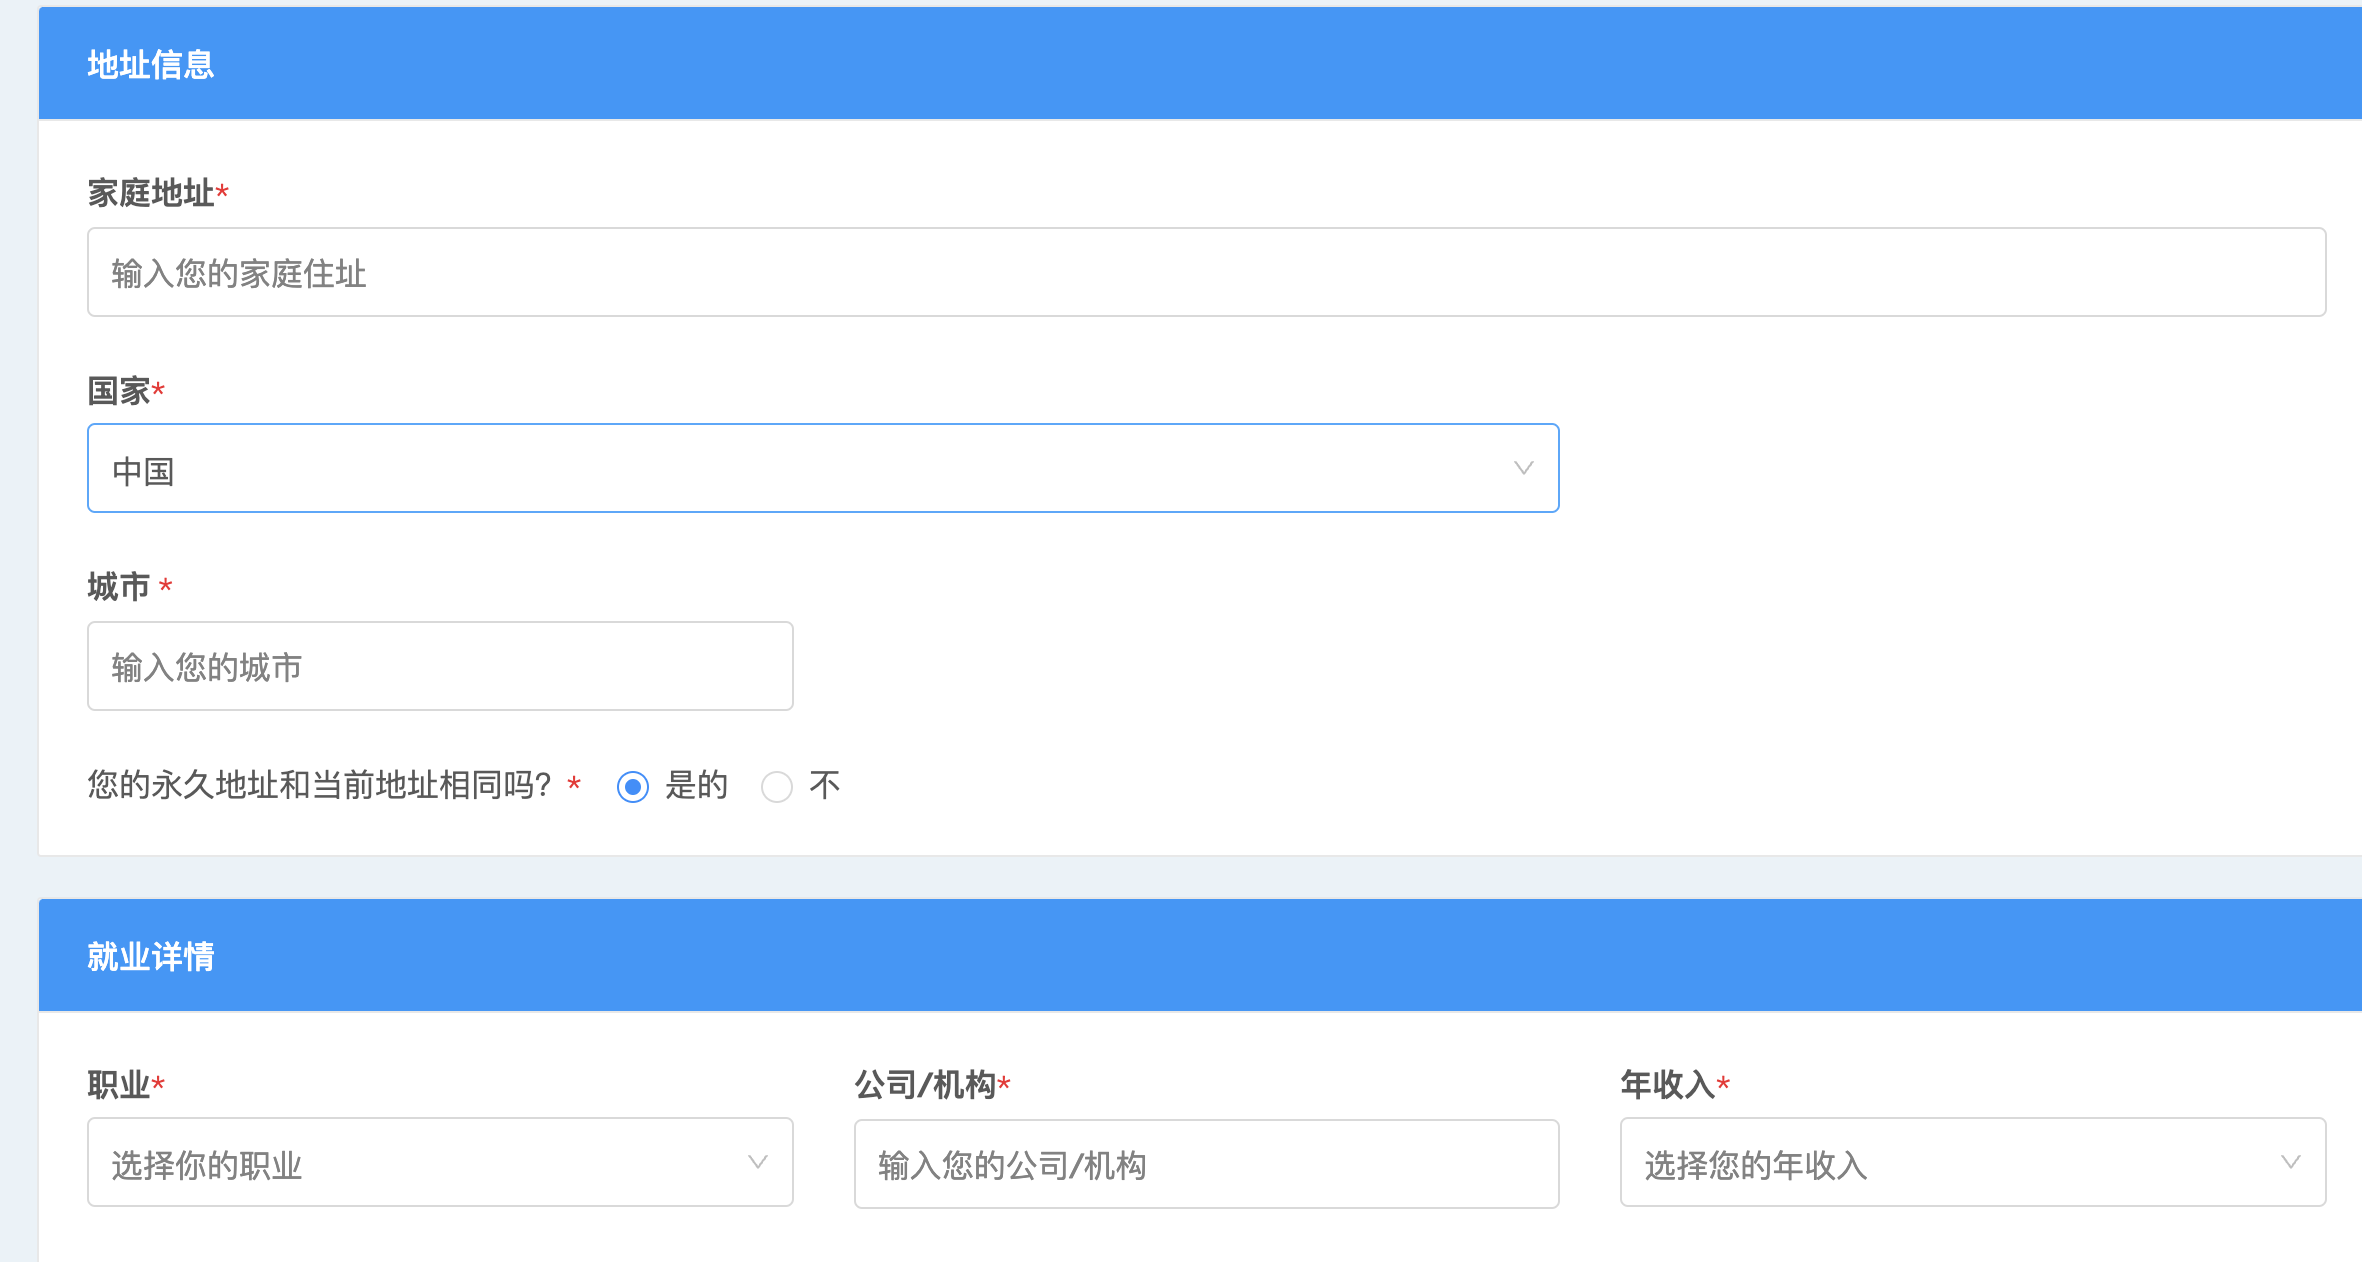Click the 家庭地址 field label
The width and height of the screenshot is (2362, 1262).
pyautogui.click(x=151, y=193)
